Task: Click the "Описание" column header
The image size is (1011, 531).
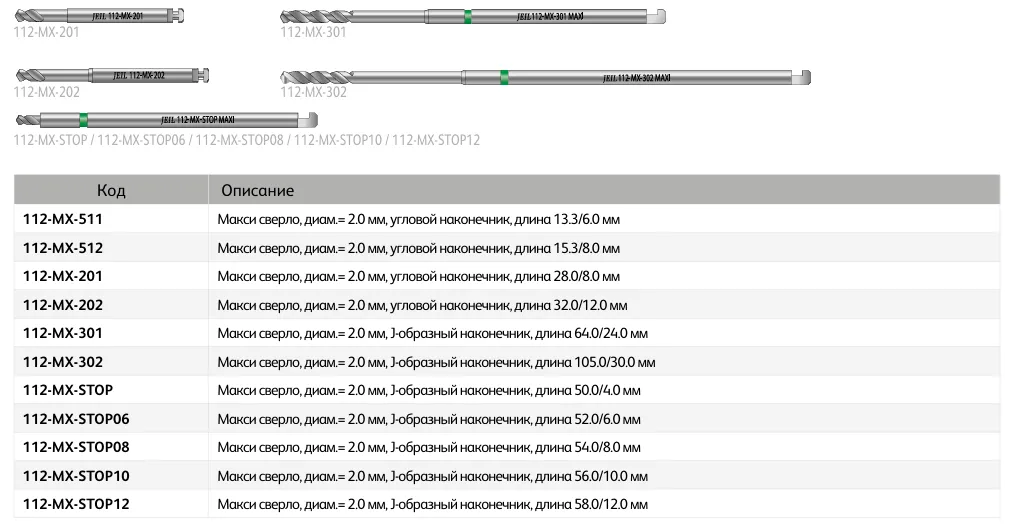Action: coord(257,190)
